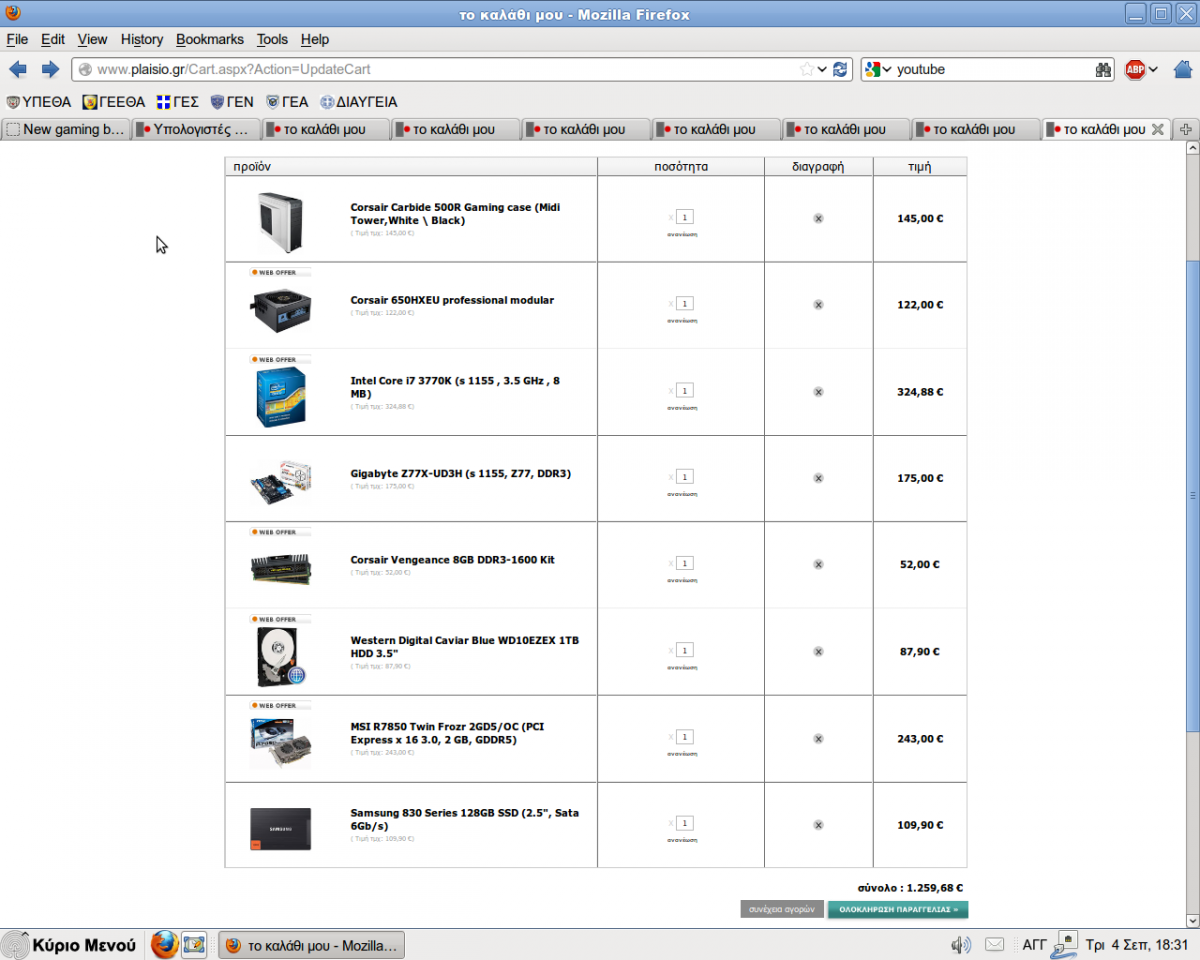Click the MSI R7850 graphics card thumbnail

coord(280,743)
